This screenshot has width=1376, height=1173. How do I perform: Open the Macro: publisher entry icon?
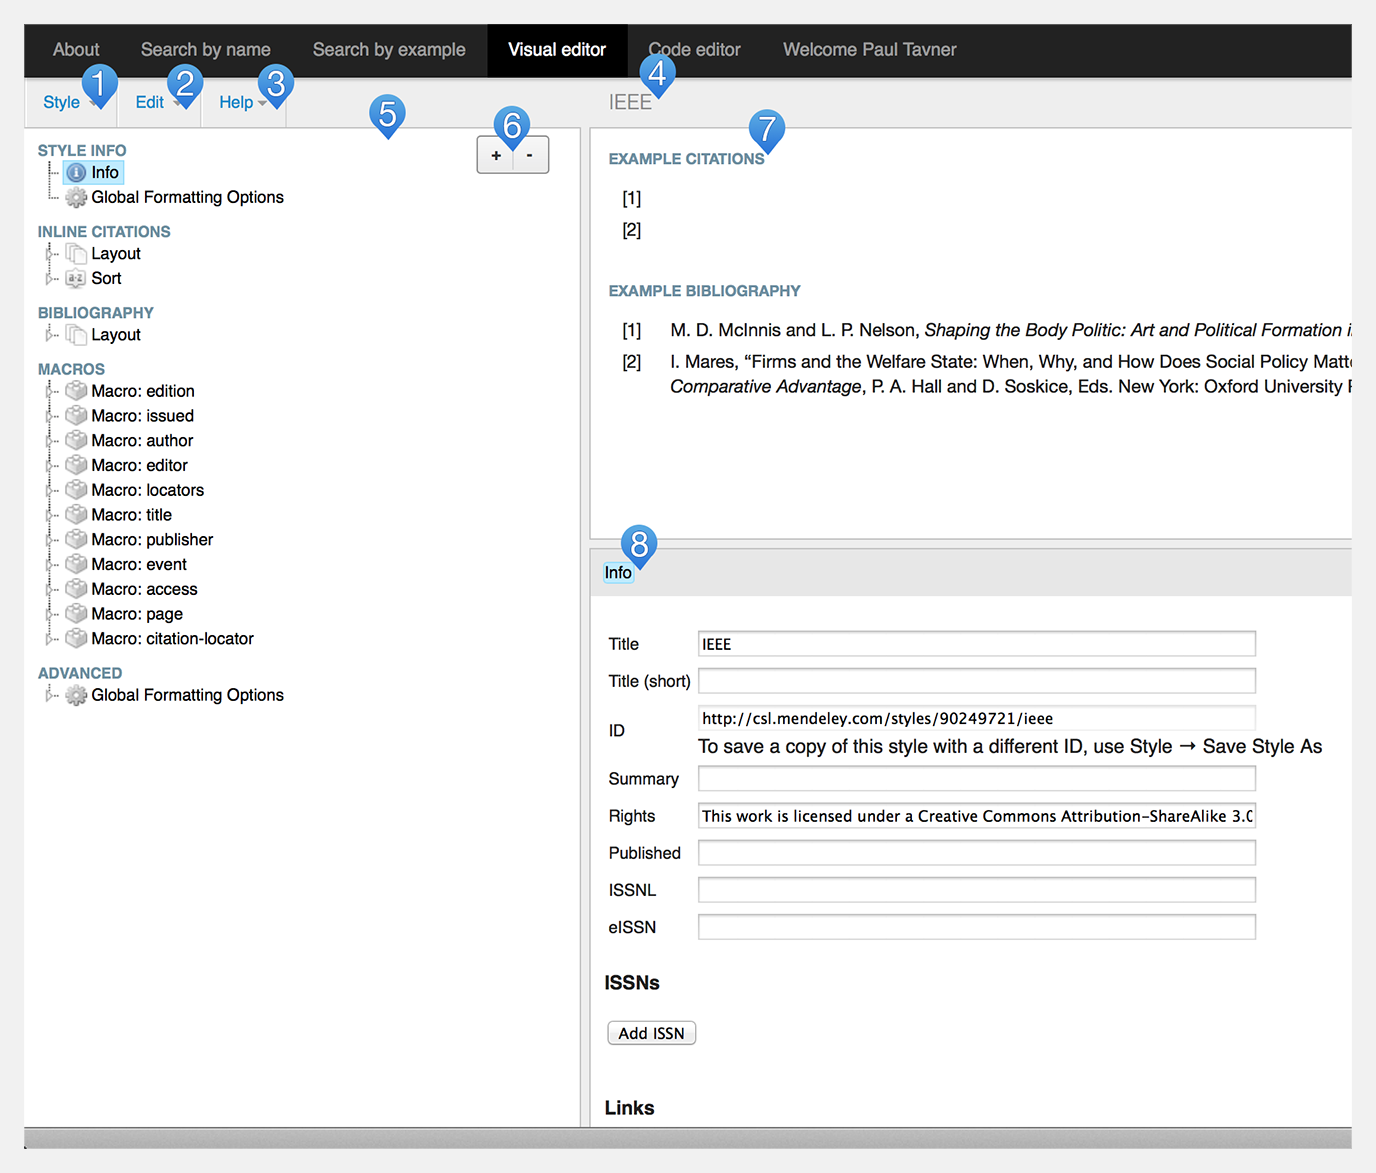click(x=76, y=539)
